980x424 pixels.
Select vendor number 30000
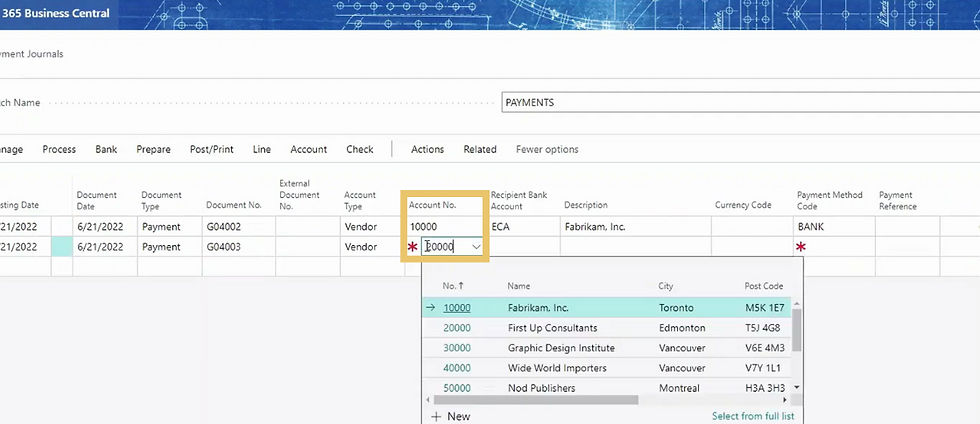point(457,348)
